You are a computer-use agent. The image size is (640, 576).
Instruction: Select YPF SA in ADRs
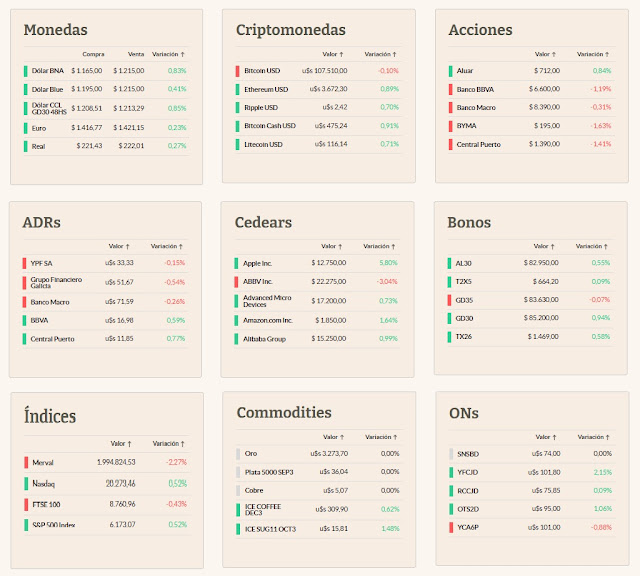pyautogui.click(x=105, y=263)
